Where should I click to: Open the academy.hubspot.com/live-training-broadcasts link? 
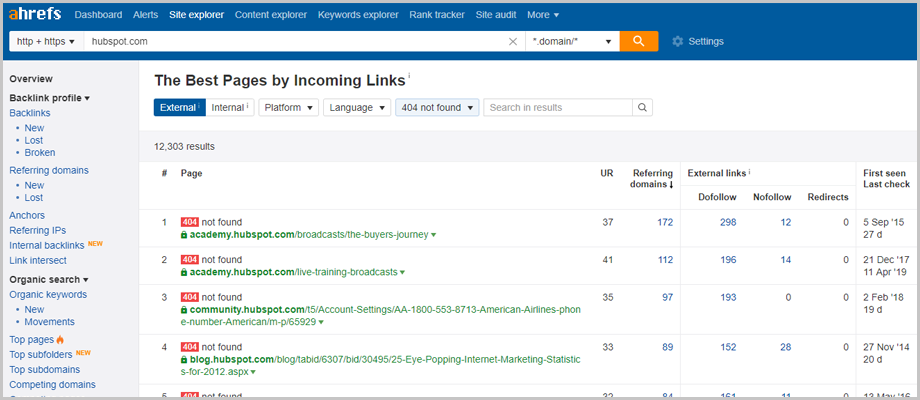click(293, 272)
